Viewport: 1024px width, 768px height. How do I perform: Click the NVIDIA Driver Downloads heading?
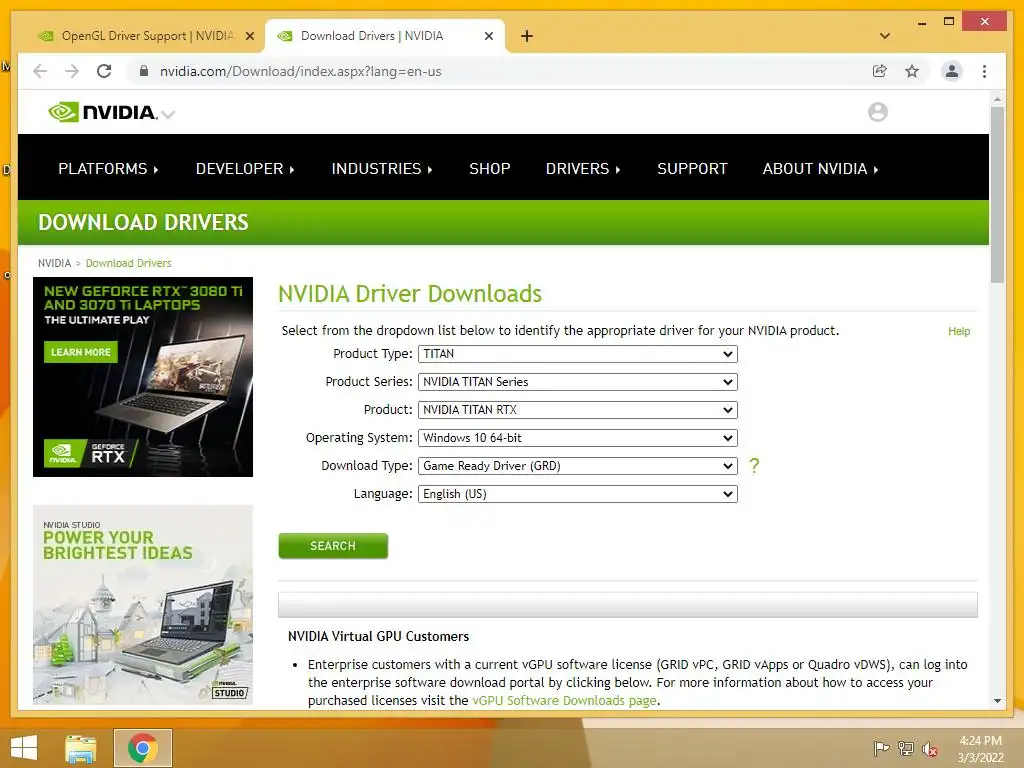[410, 294]
